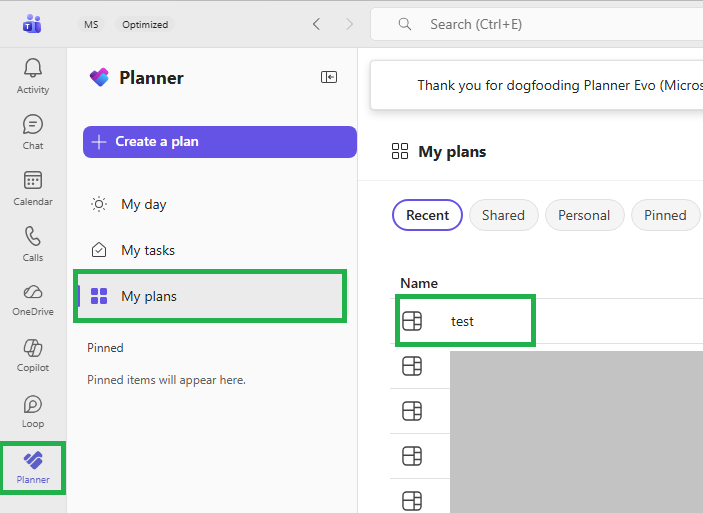Switch to the Shared filter tab
703x513 pixels.
[503, 215]
